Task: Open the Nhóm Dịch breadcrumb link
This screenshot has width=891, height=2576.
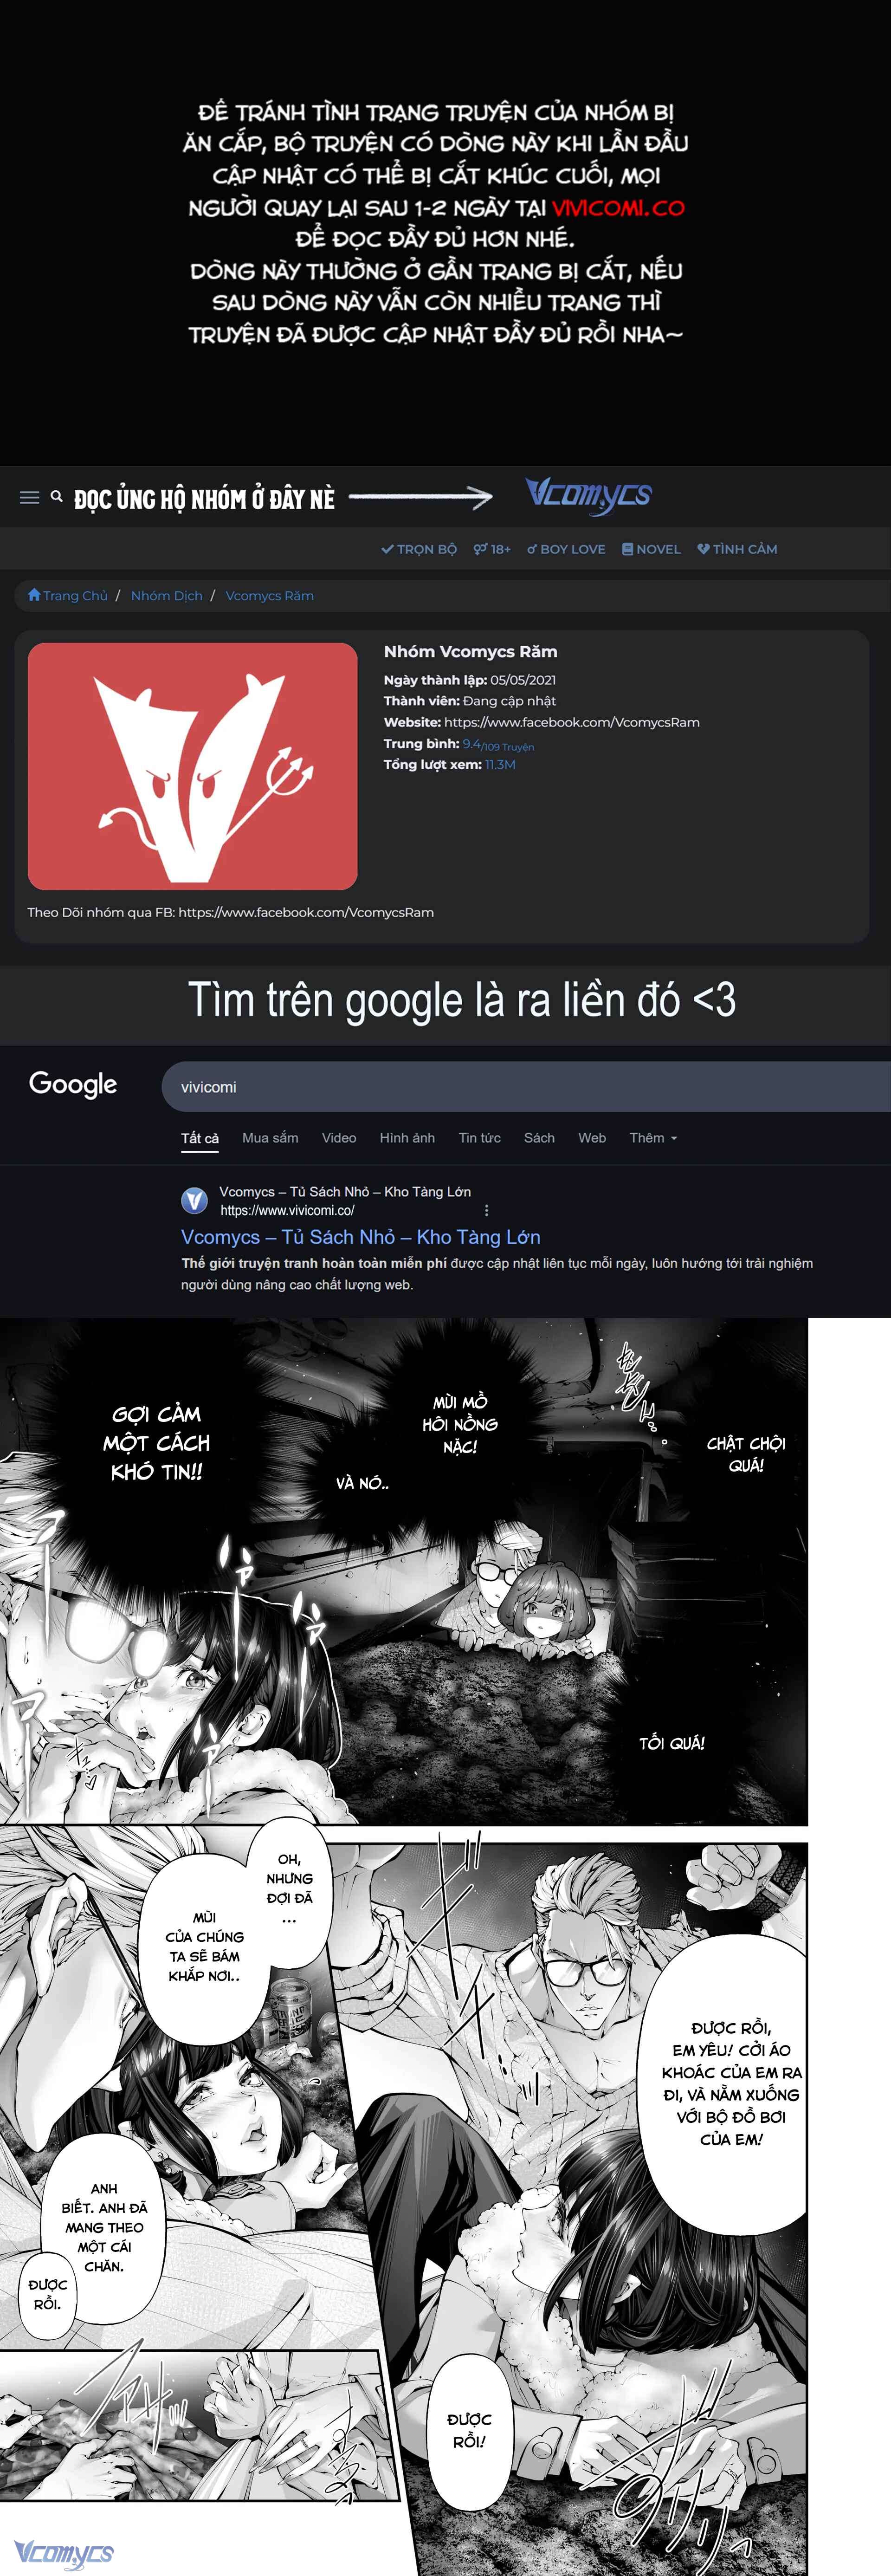Action: tap(167, 595)
